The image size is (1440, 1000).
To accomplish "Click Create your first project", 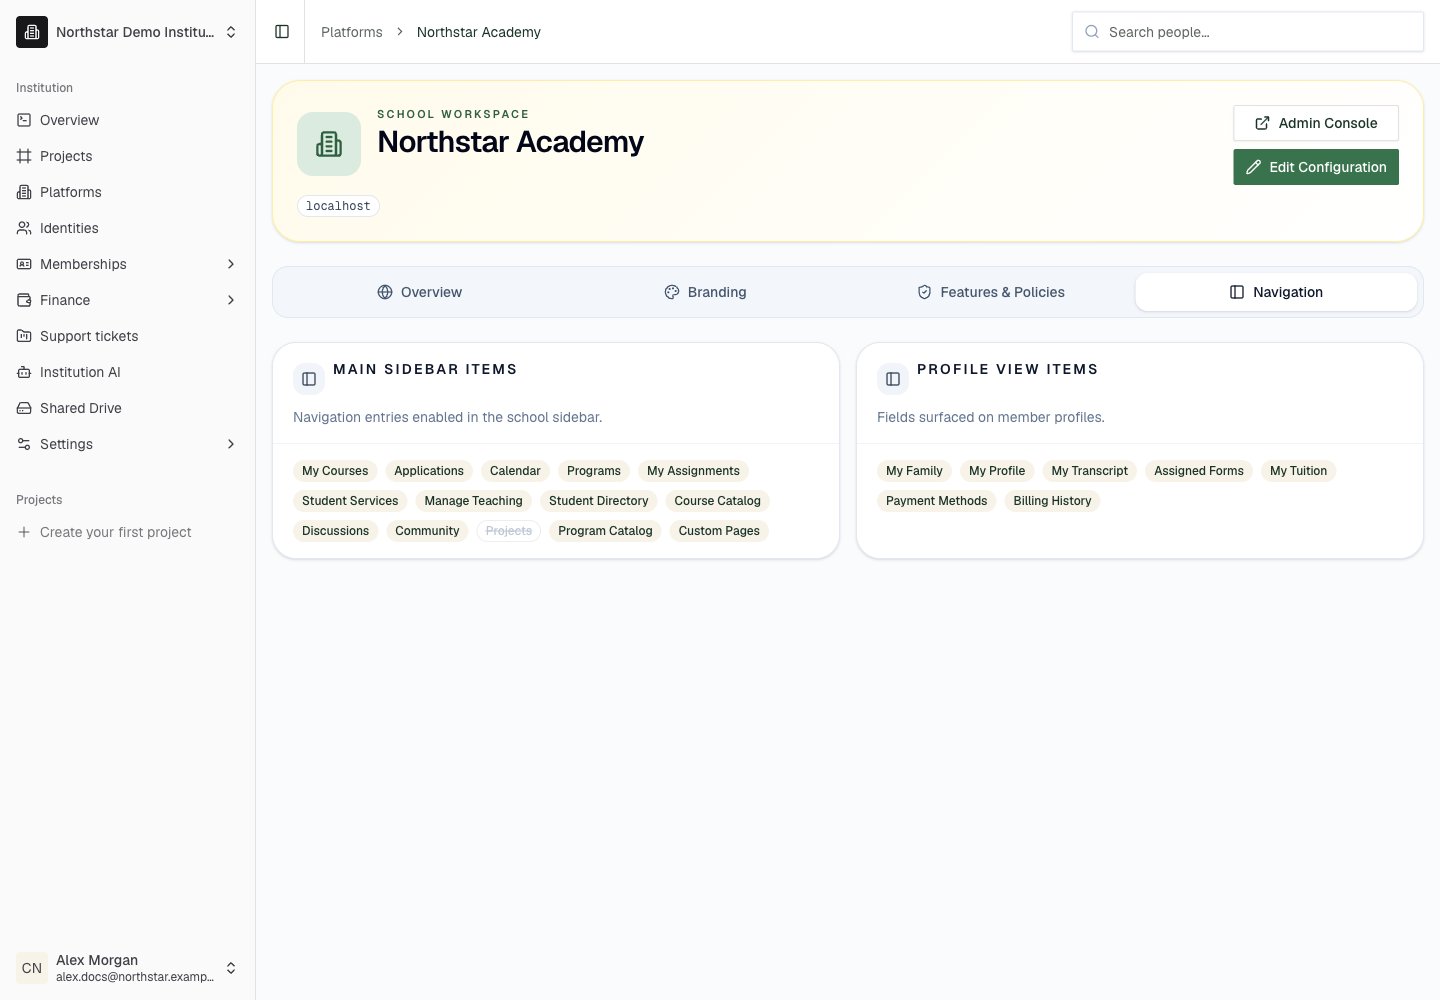I will tap(128, 532).
